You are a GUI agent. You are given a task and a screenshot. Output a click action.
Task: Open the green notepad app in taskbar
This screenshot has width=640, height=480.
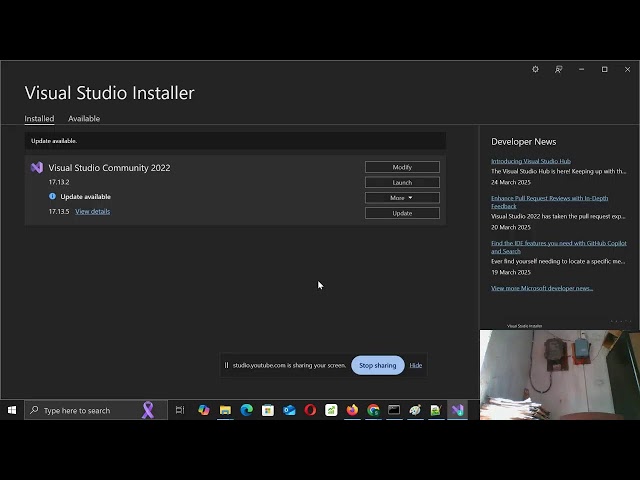coord(436,410)
